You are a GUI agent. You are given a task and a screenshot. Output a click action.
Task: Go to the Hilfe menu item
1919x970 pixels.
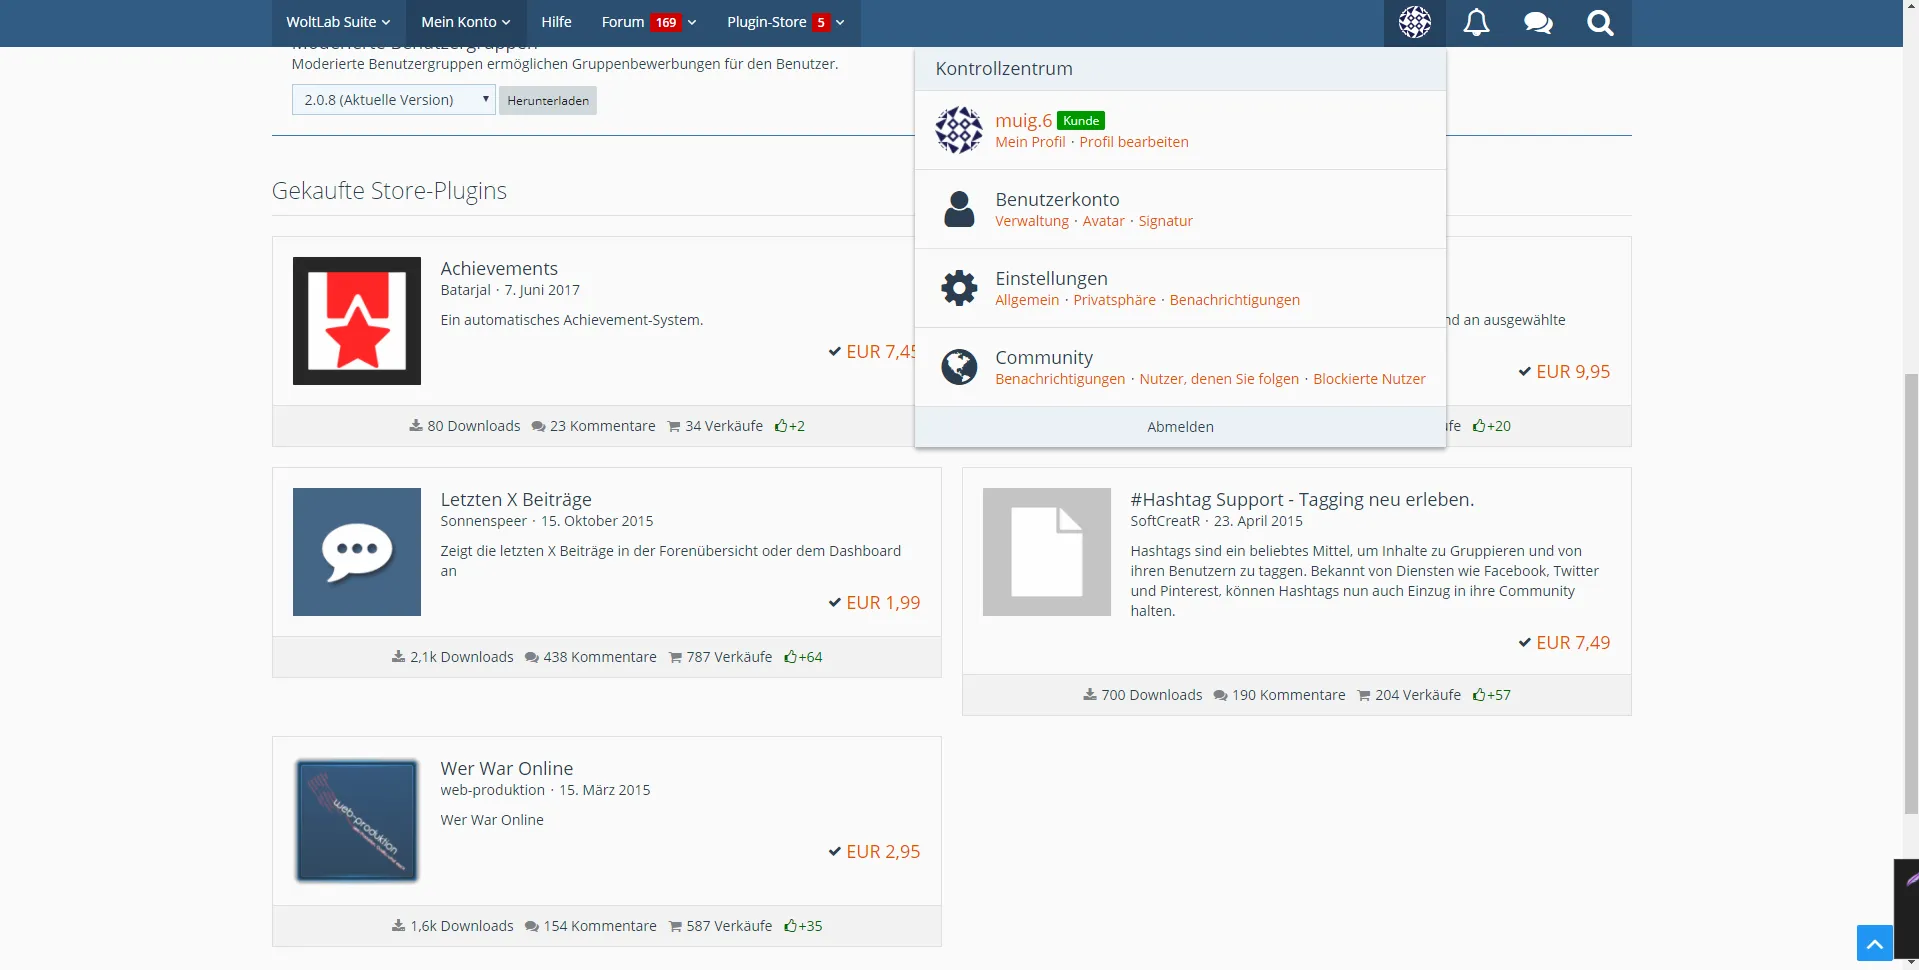coord(556,22)
